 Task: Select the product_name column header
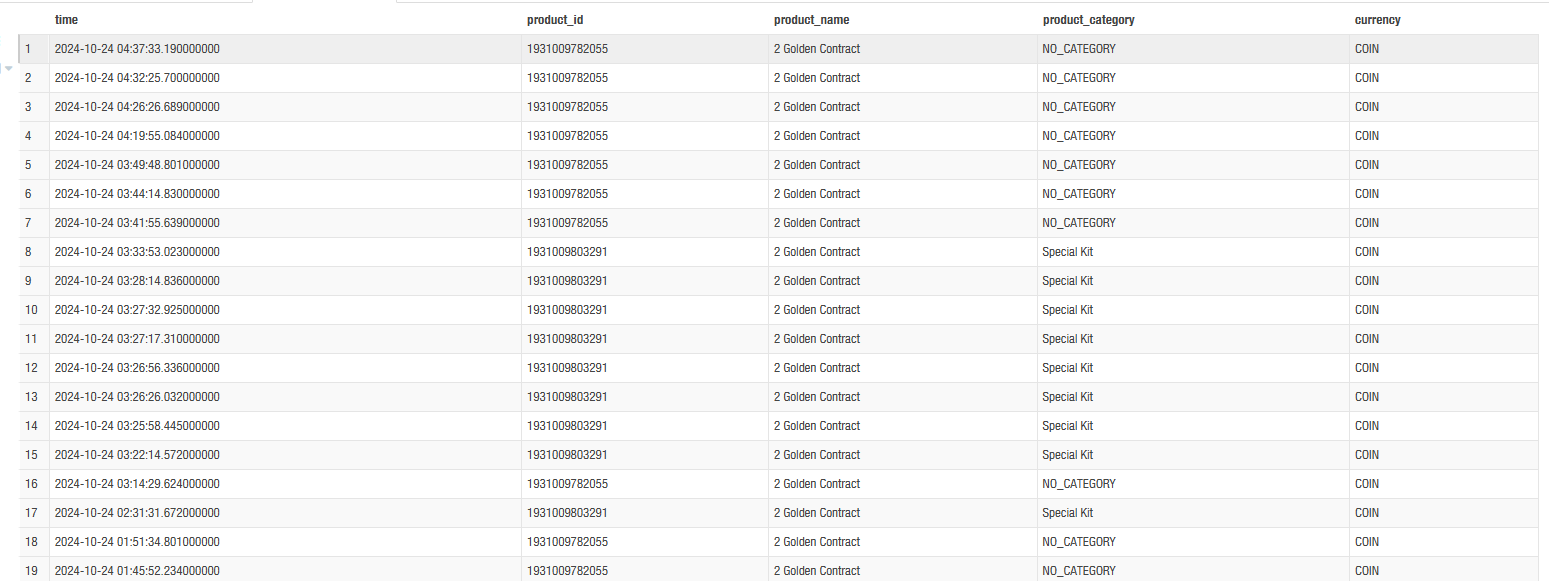pyautogui.click(x=811, y=20)
